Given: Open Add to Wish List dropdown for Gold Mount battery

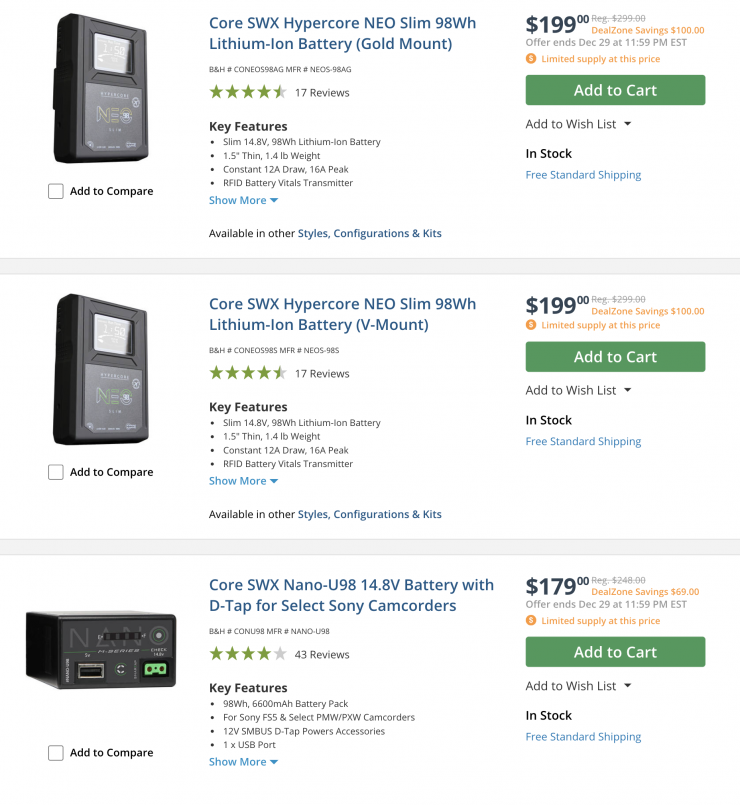Looking at the screenshot, I should click(x=578, y=124).
